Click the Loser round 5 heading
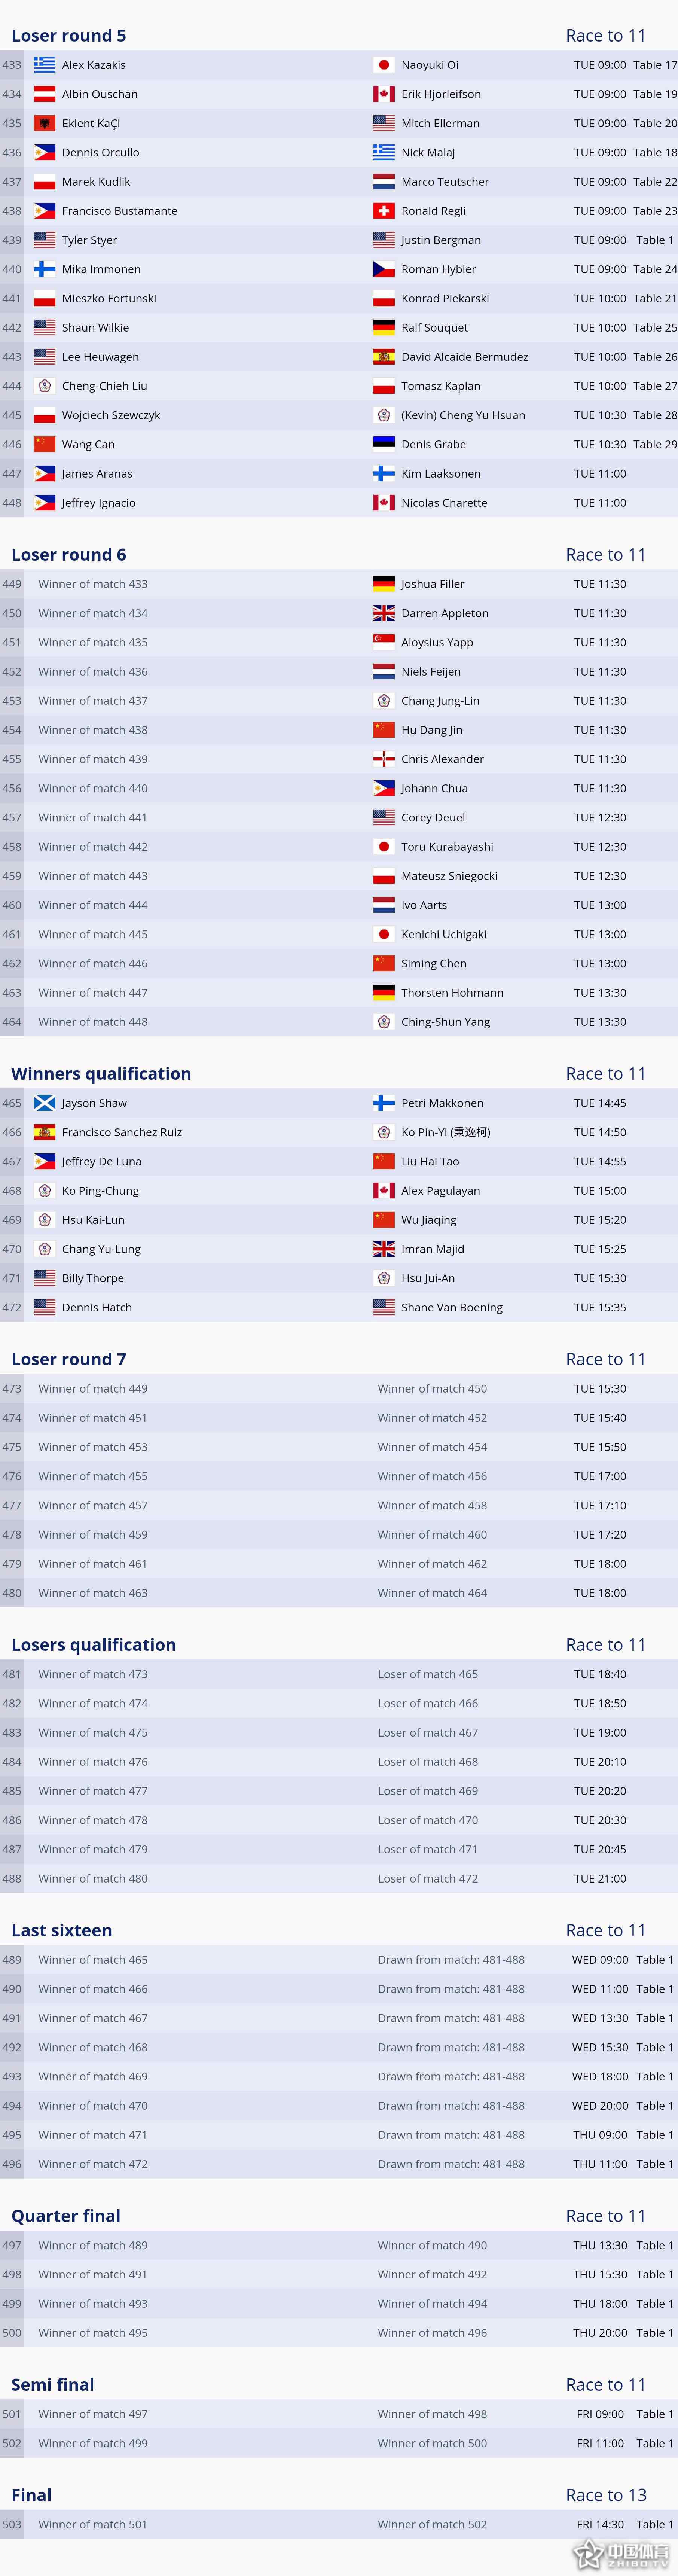 tap(69, 36)
